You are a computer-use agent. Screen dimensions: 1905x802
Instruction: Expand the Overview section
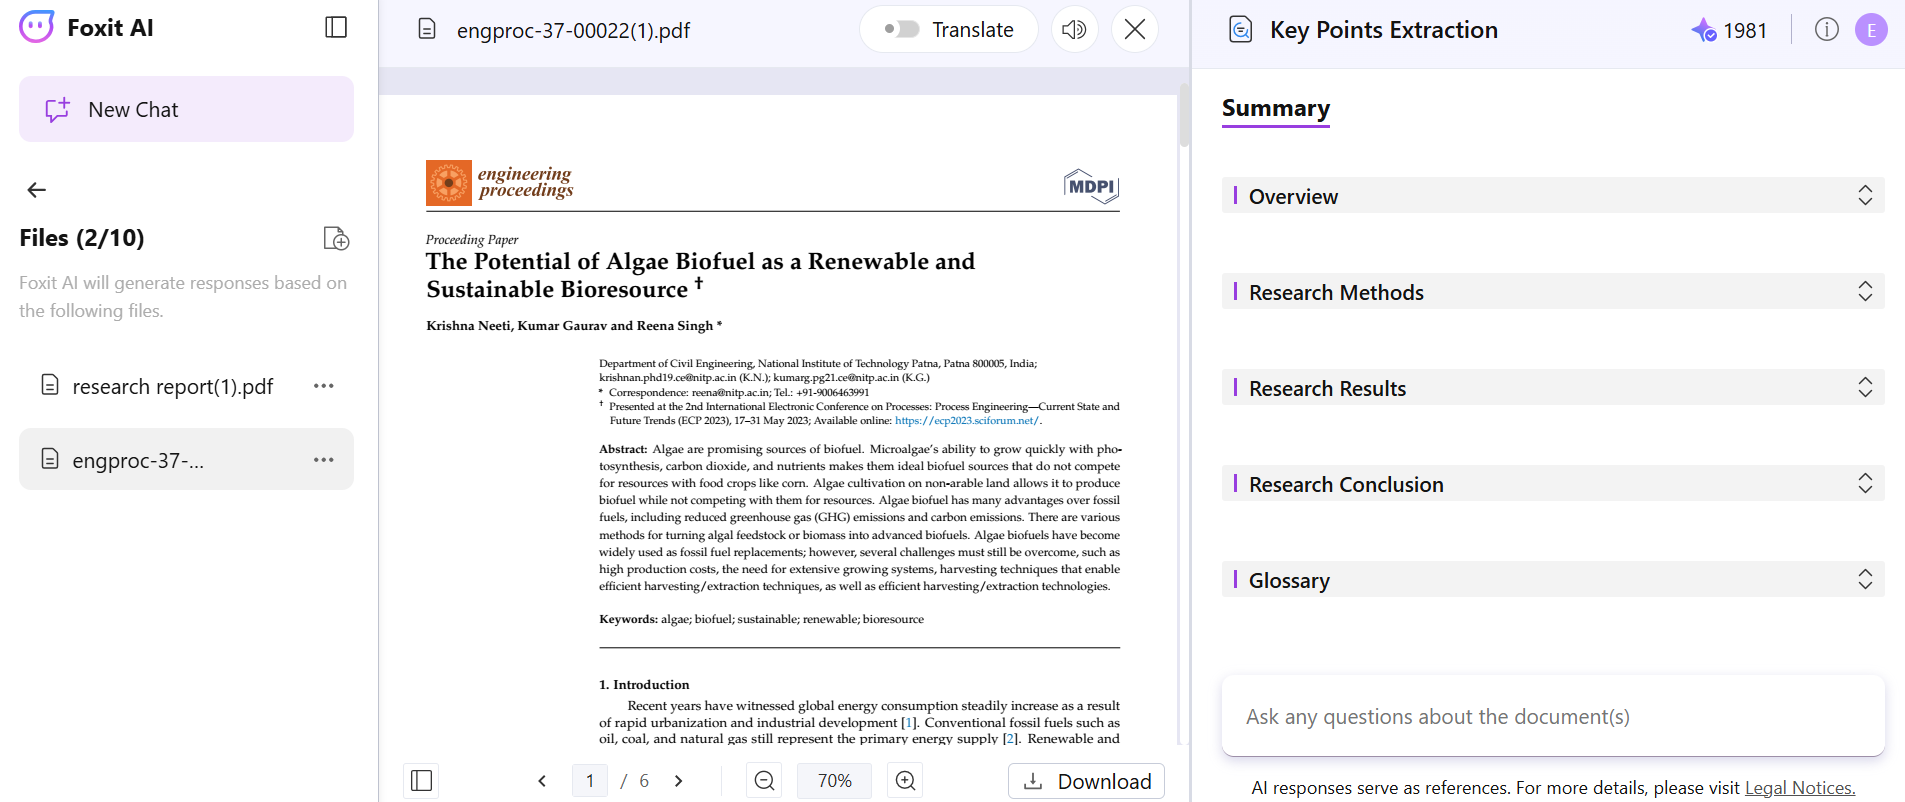point(1553,196)
